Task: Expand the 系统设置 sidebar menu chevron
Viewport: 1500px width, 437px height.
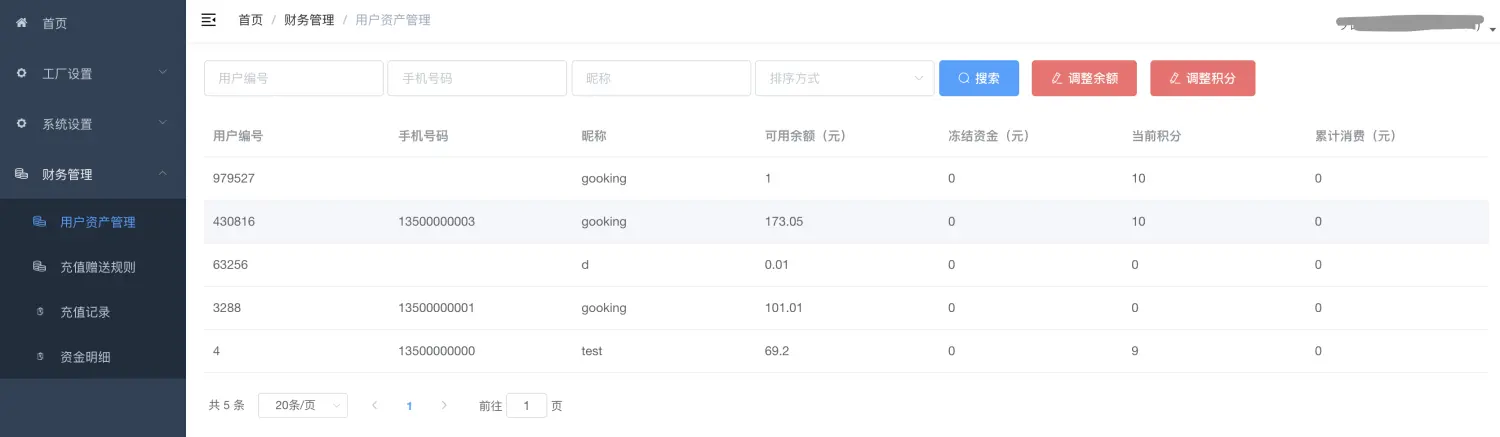Action: (x=163, y=123)
